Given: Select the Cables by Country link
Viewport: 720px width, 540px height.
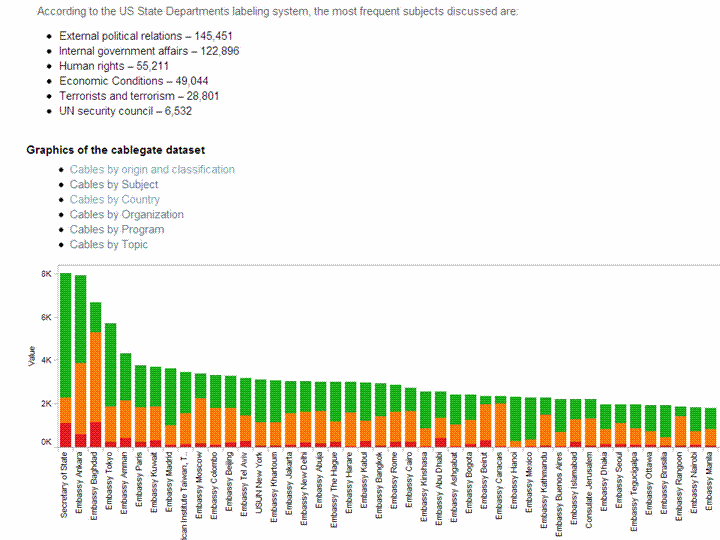Looking at the screenshot, I should (114, 200).
